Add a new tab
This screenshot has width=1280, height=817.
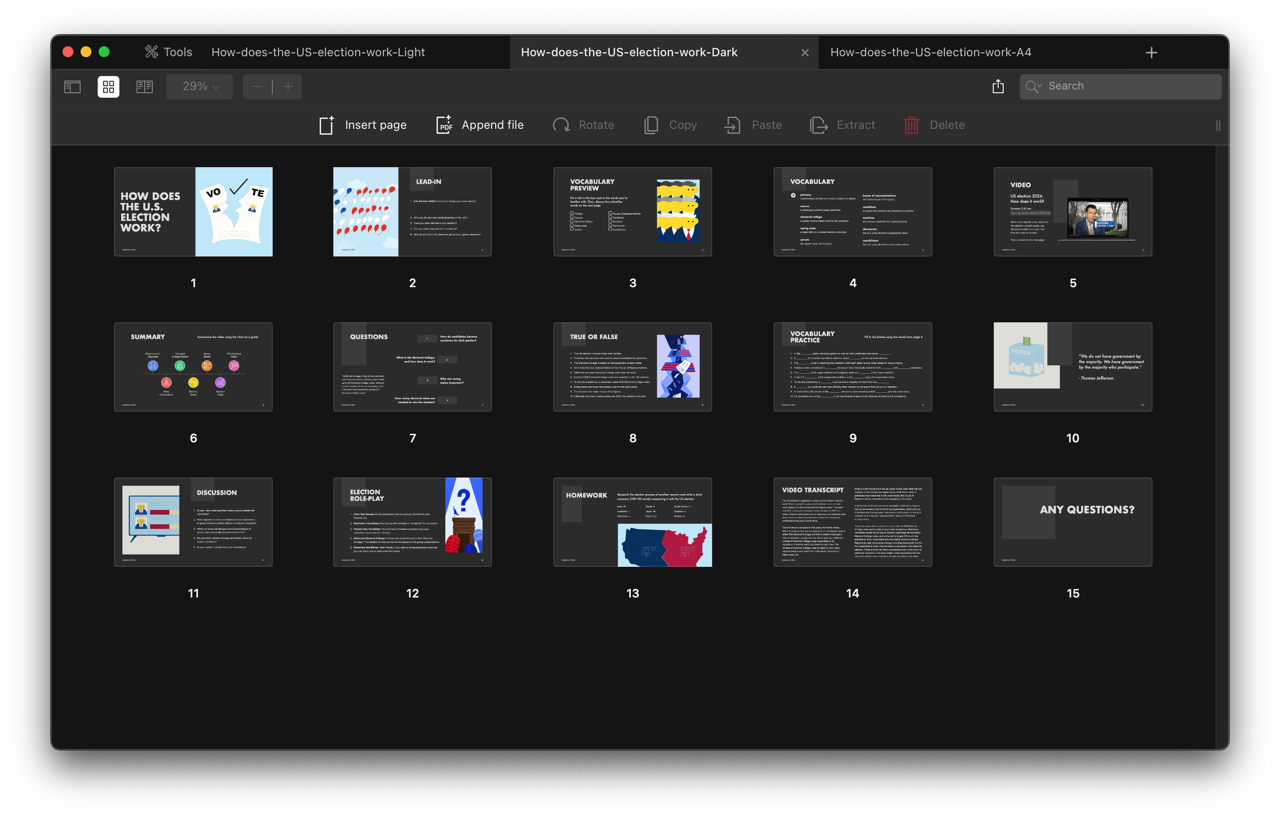(1151, 52)
